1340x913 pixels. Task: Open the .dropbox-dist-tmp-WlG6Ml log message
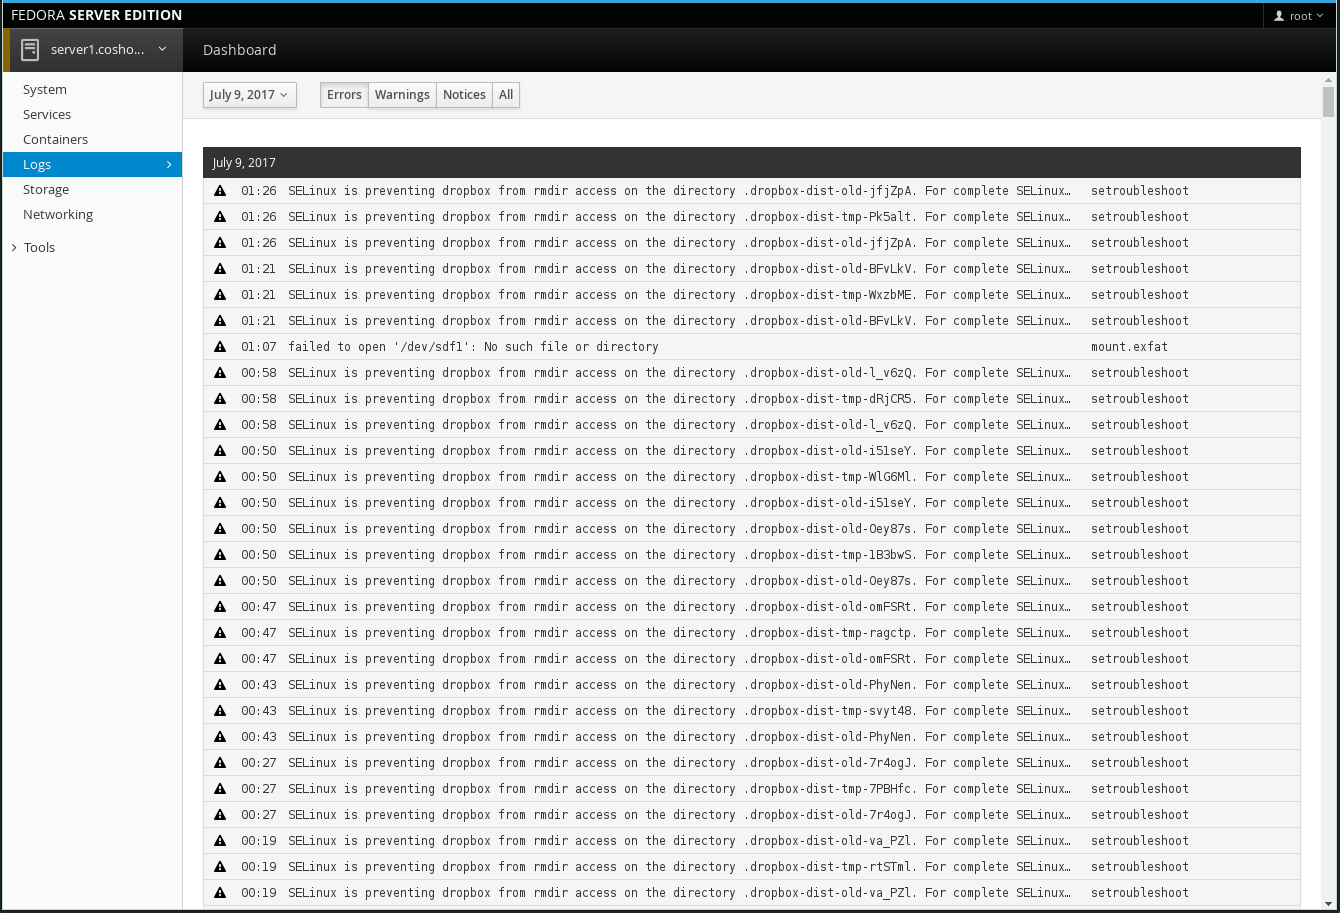[678, 477]
